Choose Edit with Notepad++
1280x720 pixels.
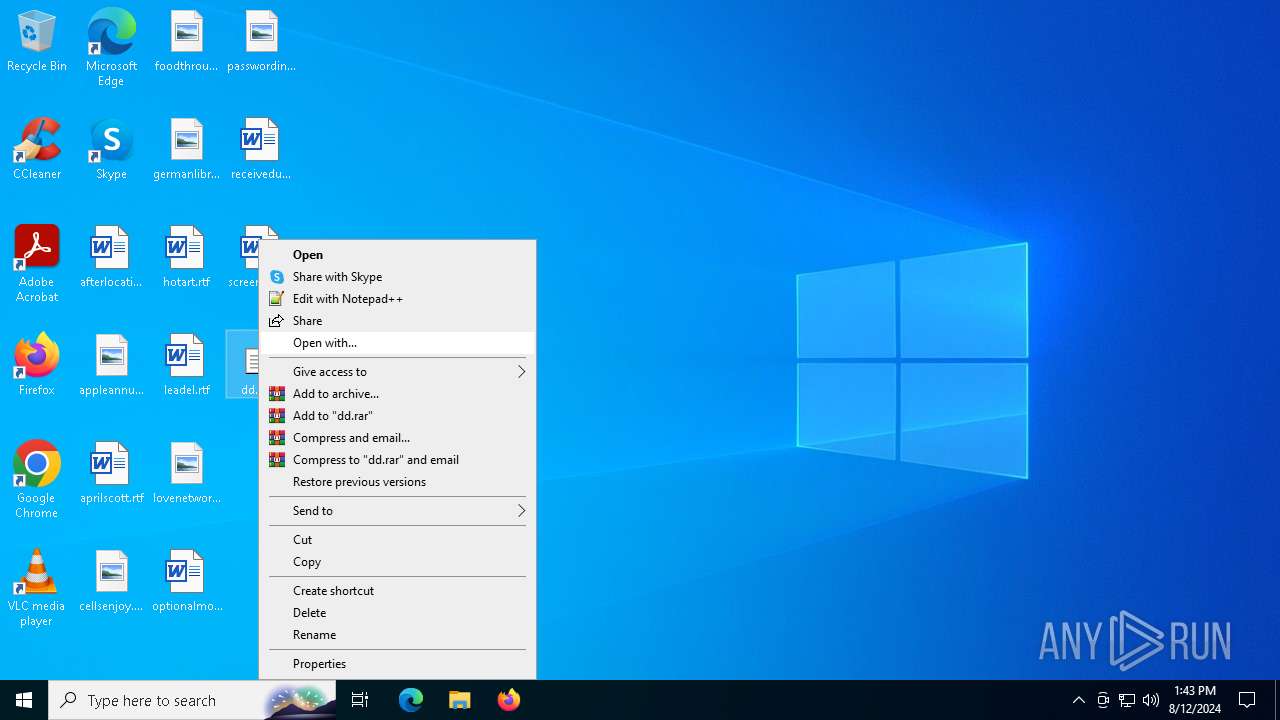[397, 299]
